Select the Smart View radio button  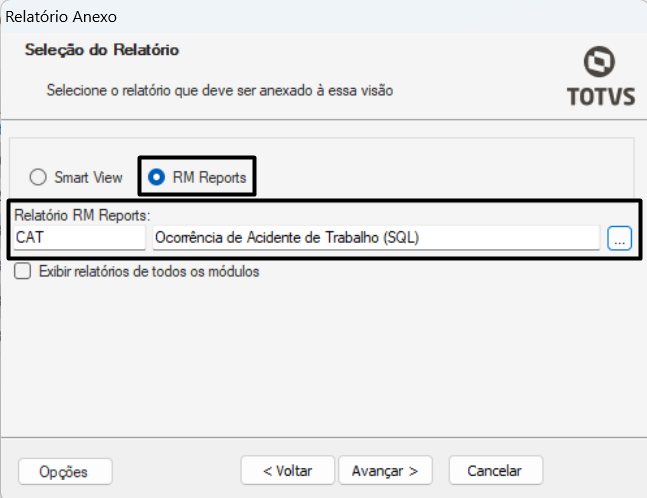pyautogui.click(x=38, y=177)
